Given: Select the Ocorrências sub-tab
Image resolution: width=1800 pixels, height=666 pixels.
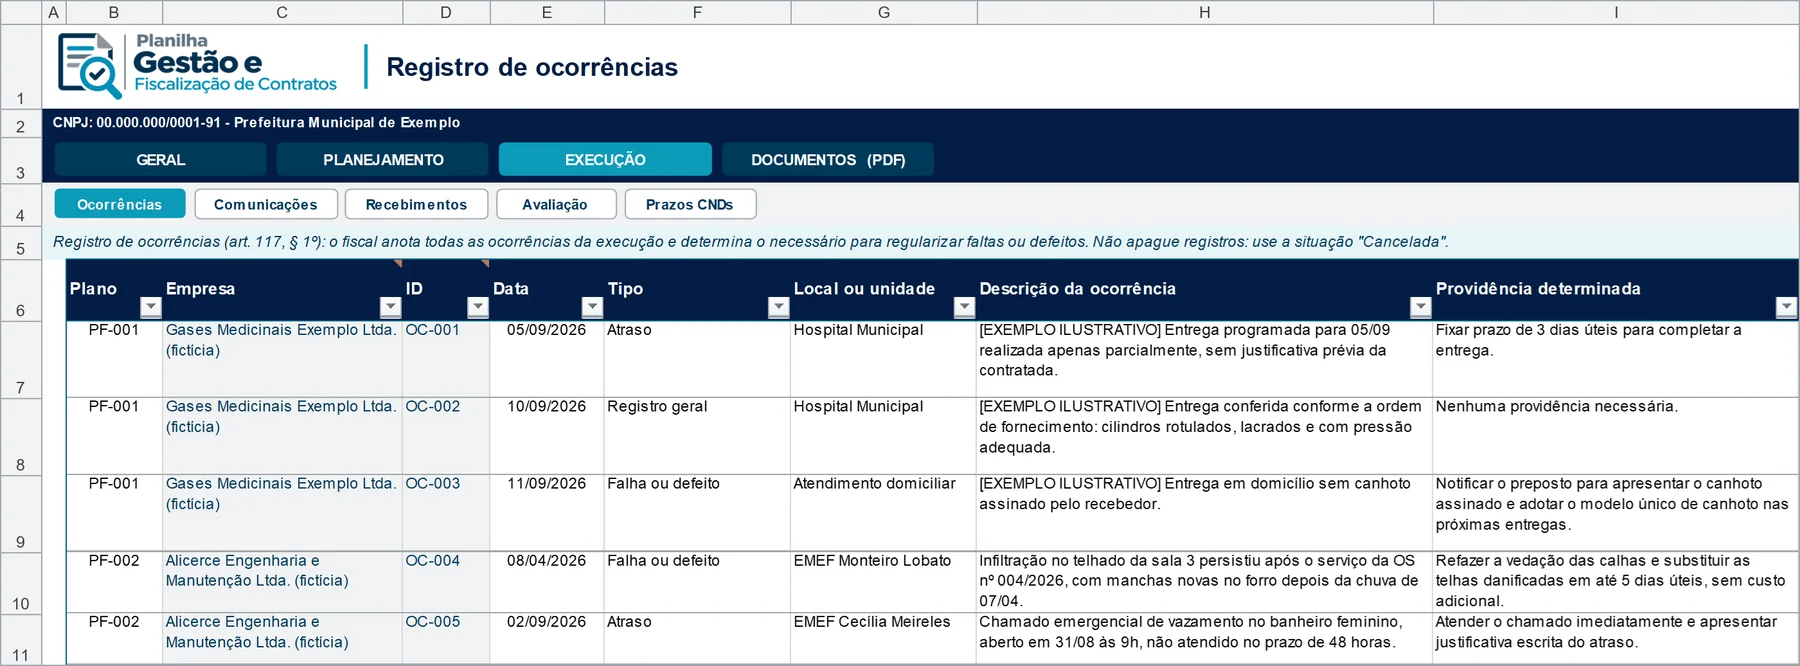Looking at the screenshot, I should [x=120, y=204].
